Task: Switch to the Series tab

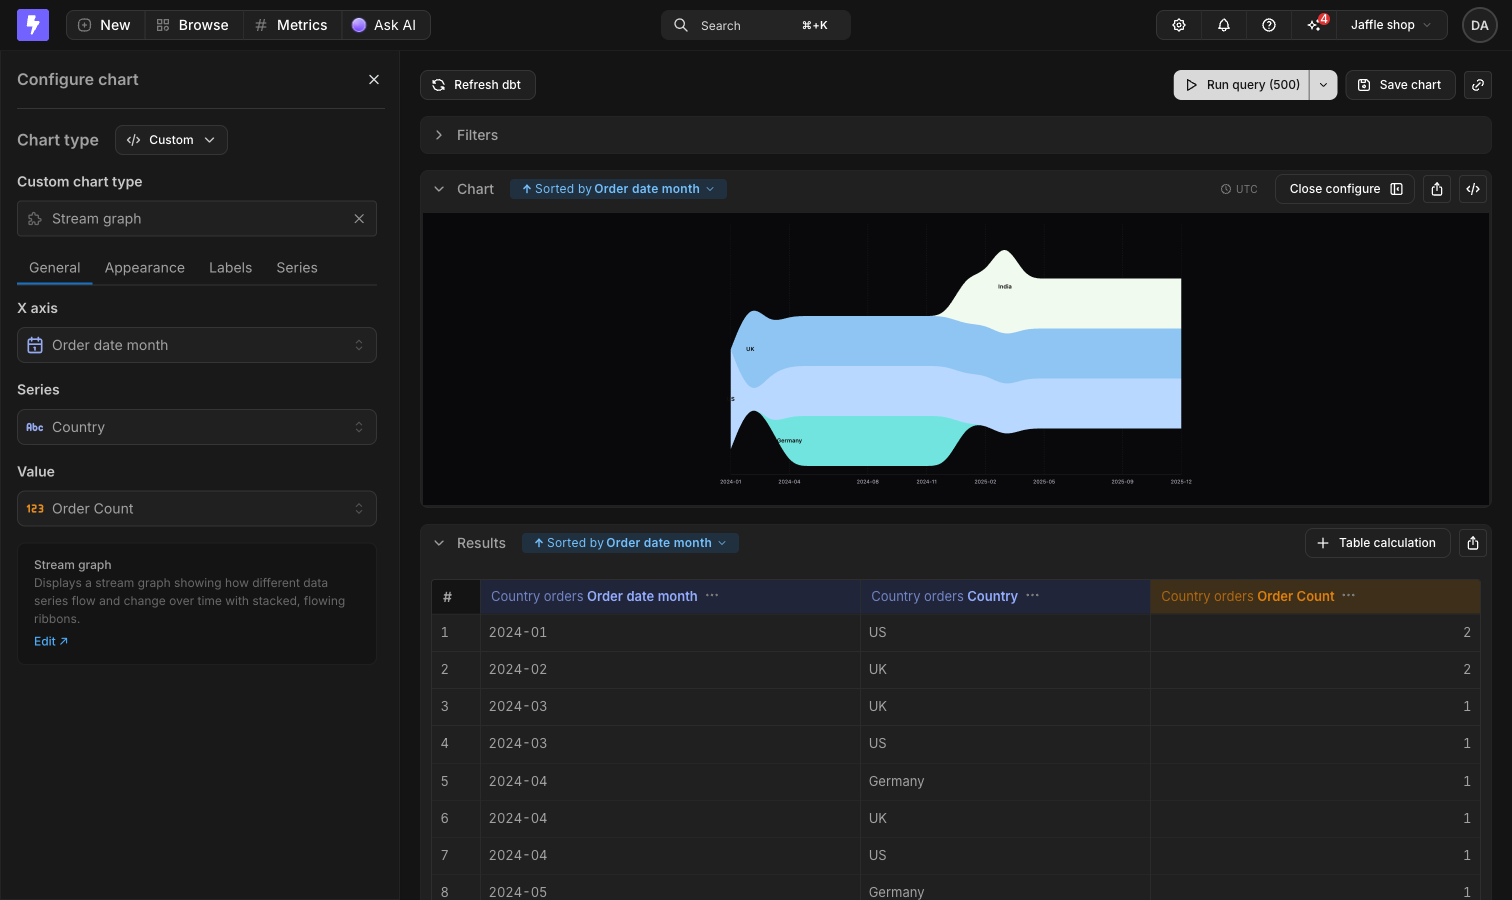Action: (297, 268)
